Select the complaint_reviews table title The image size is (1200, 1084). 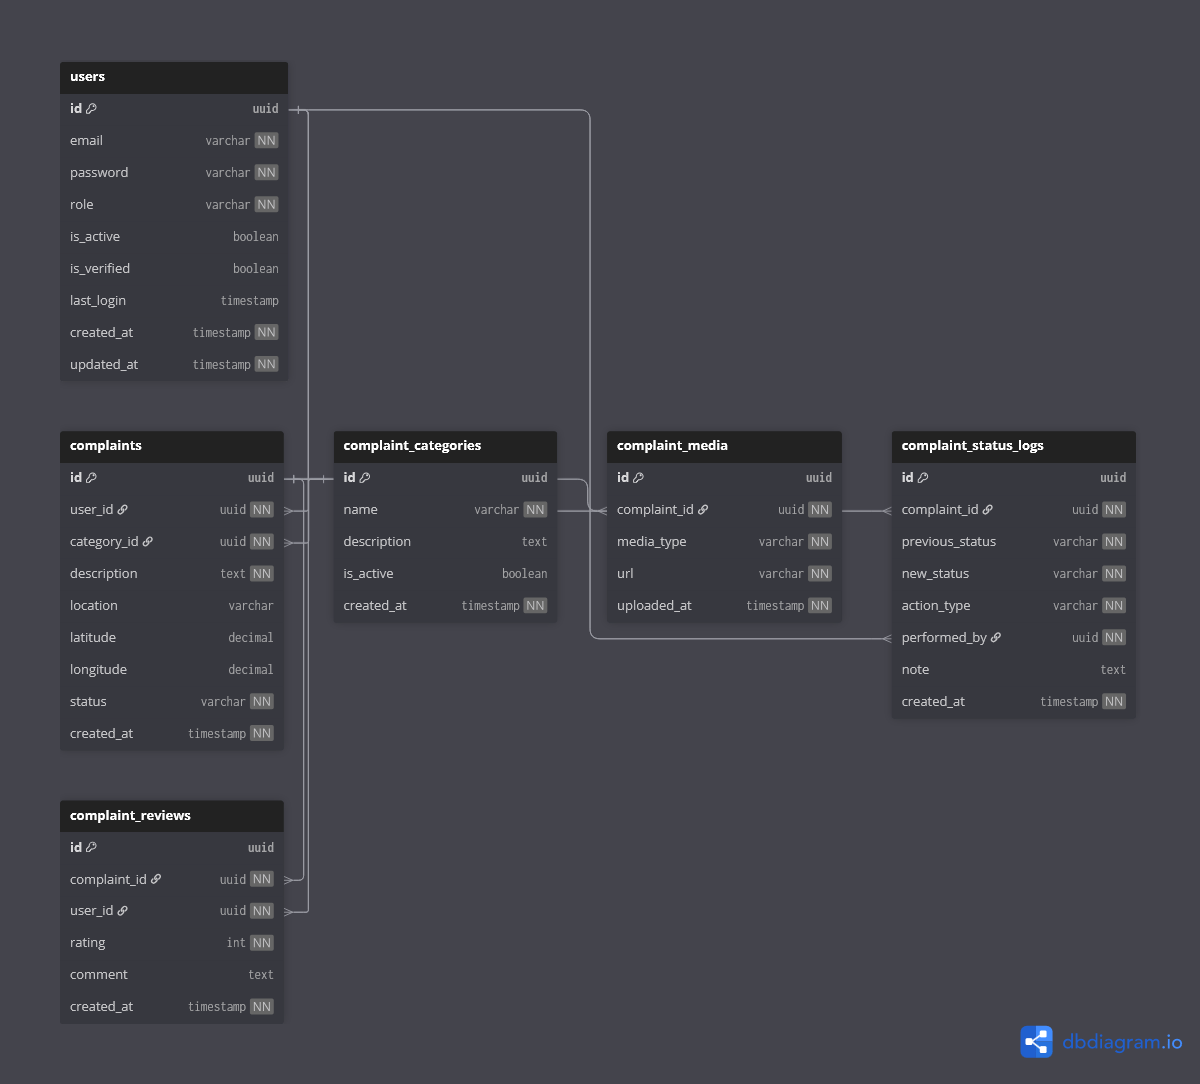(130, 816)
